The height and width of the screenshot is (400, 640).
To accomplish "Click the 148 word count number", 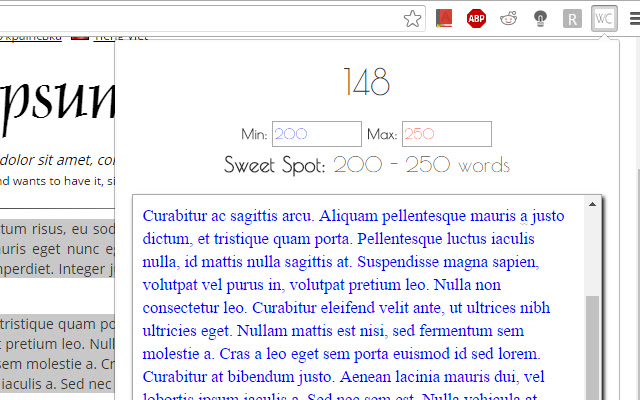I will [367, 82].
